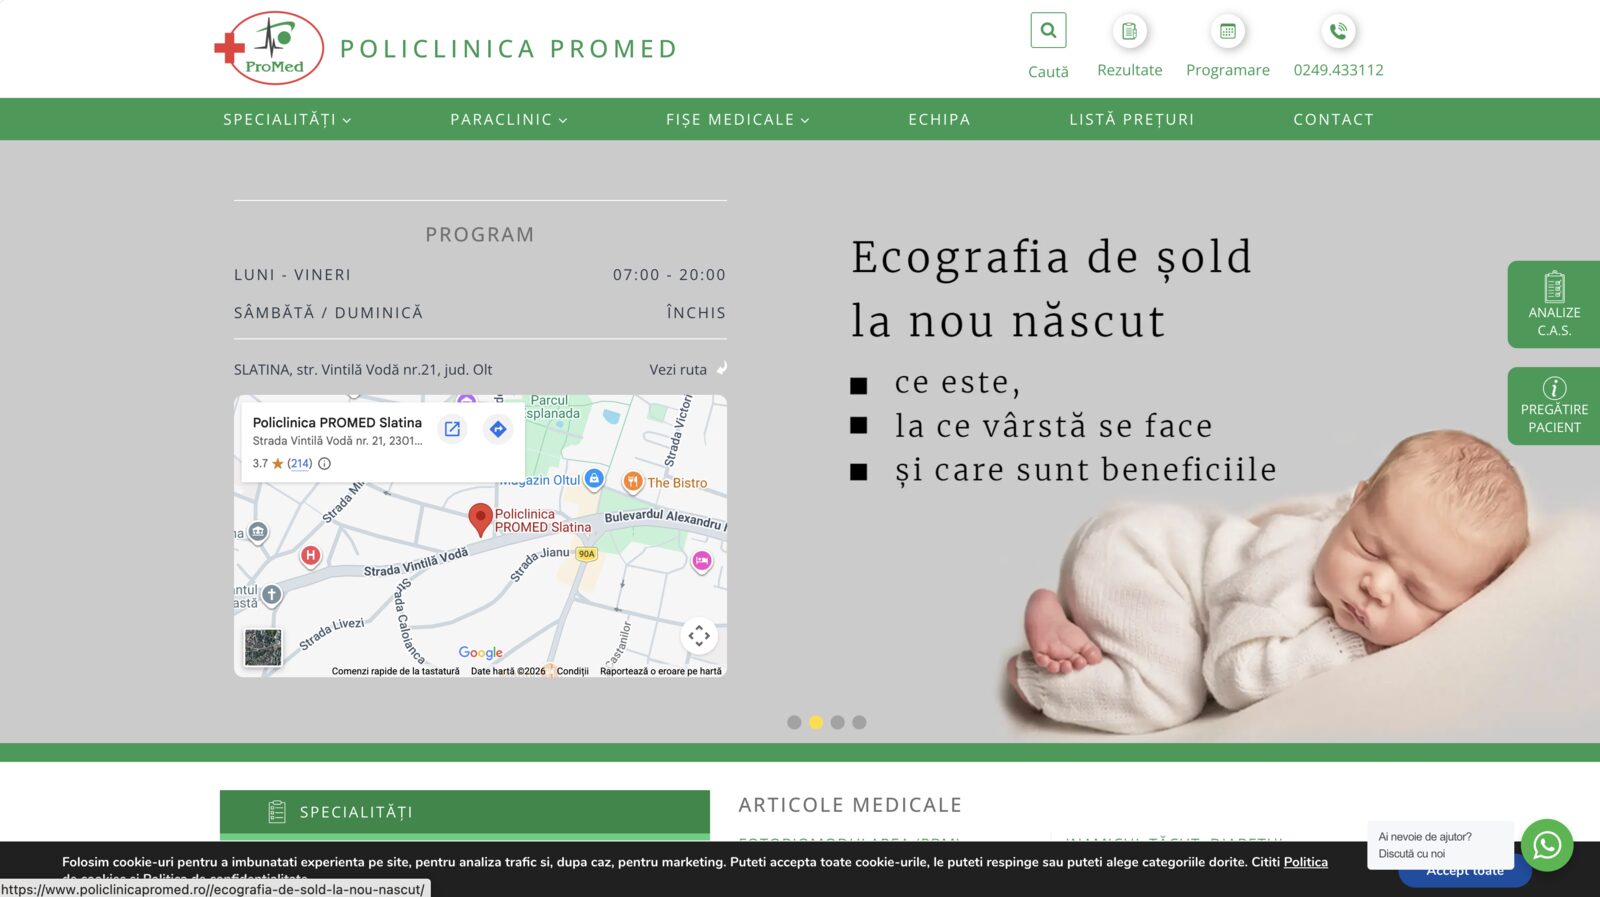Go to the first slide dot
Image resolution: width=1600 pixels, height=897 pixels.
coord(794,722)
